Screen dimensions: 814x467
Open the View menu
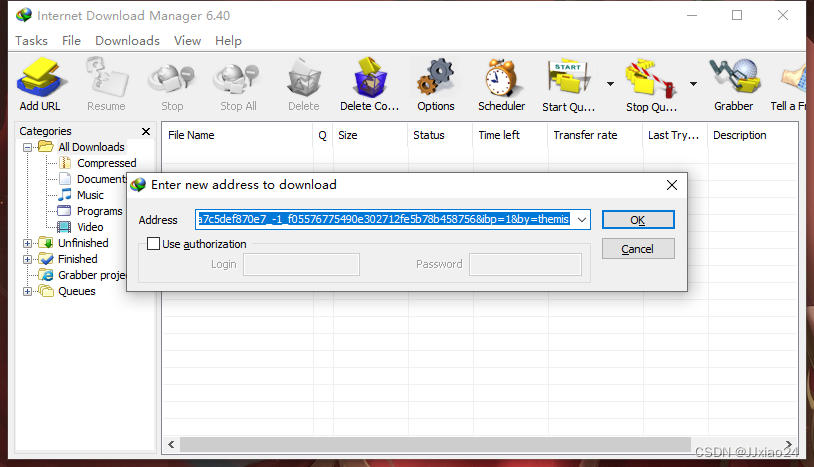[x=187, y=40]
